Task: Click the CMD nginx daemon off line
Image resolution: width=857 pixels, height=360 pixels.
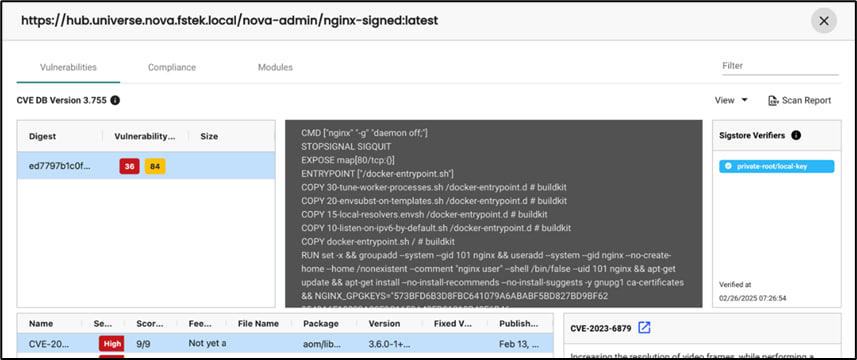Action: [x=364, y=133]
